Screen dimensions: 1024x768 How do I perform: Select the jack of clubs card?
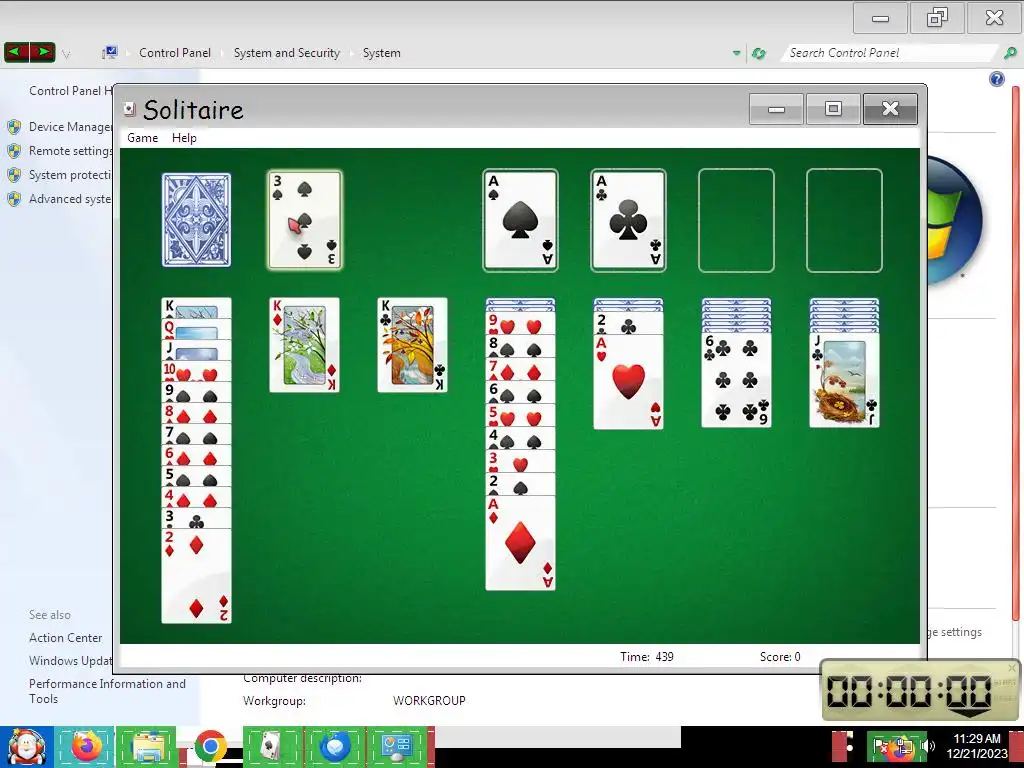(x=844, y=379)
